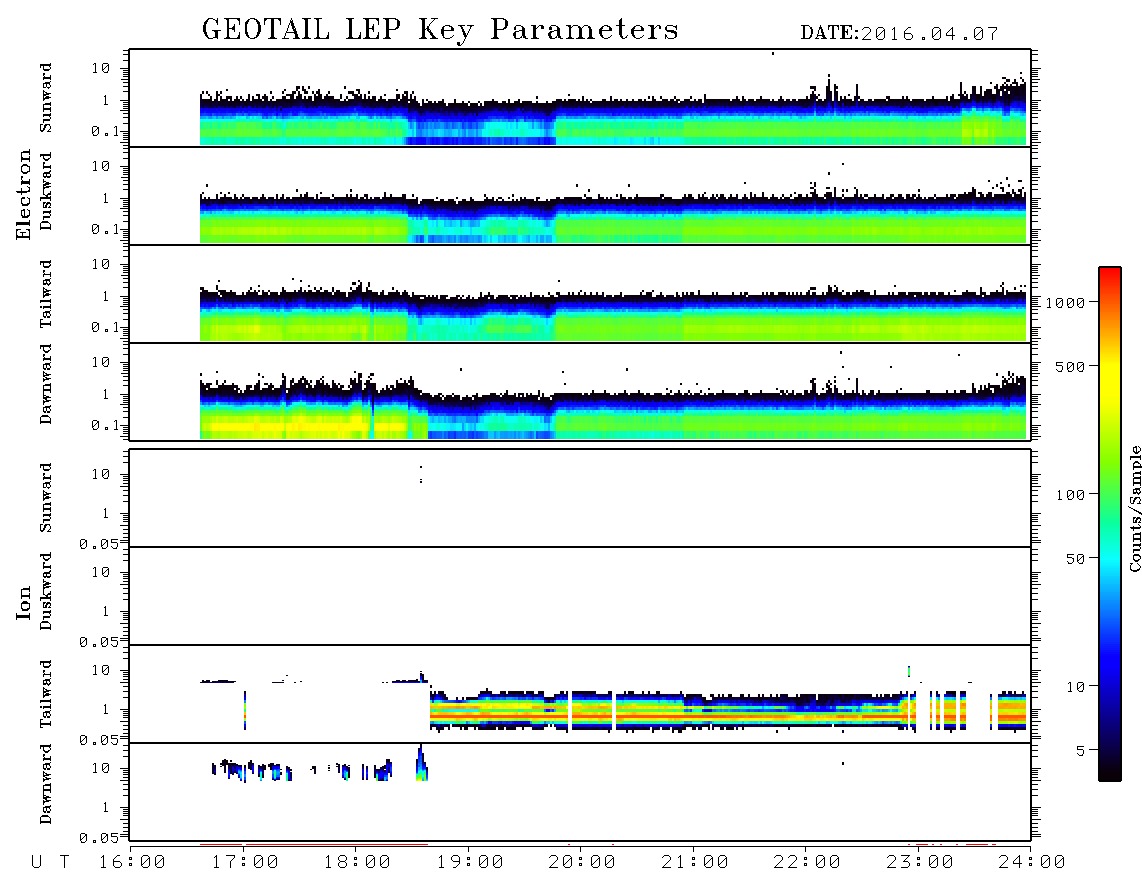
Task: Click the red top of the colorbar
Action: coord(1110,275)
